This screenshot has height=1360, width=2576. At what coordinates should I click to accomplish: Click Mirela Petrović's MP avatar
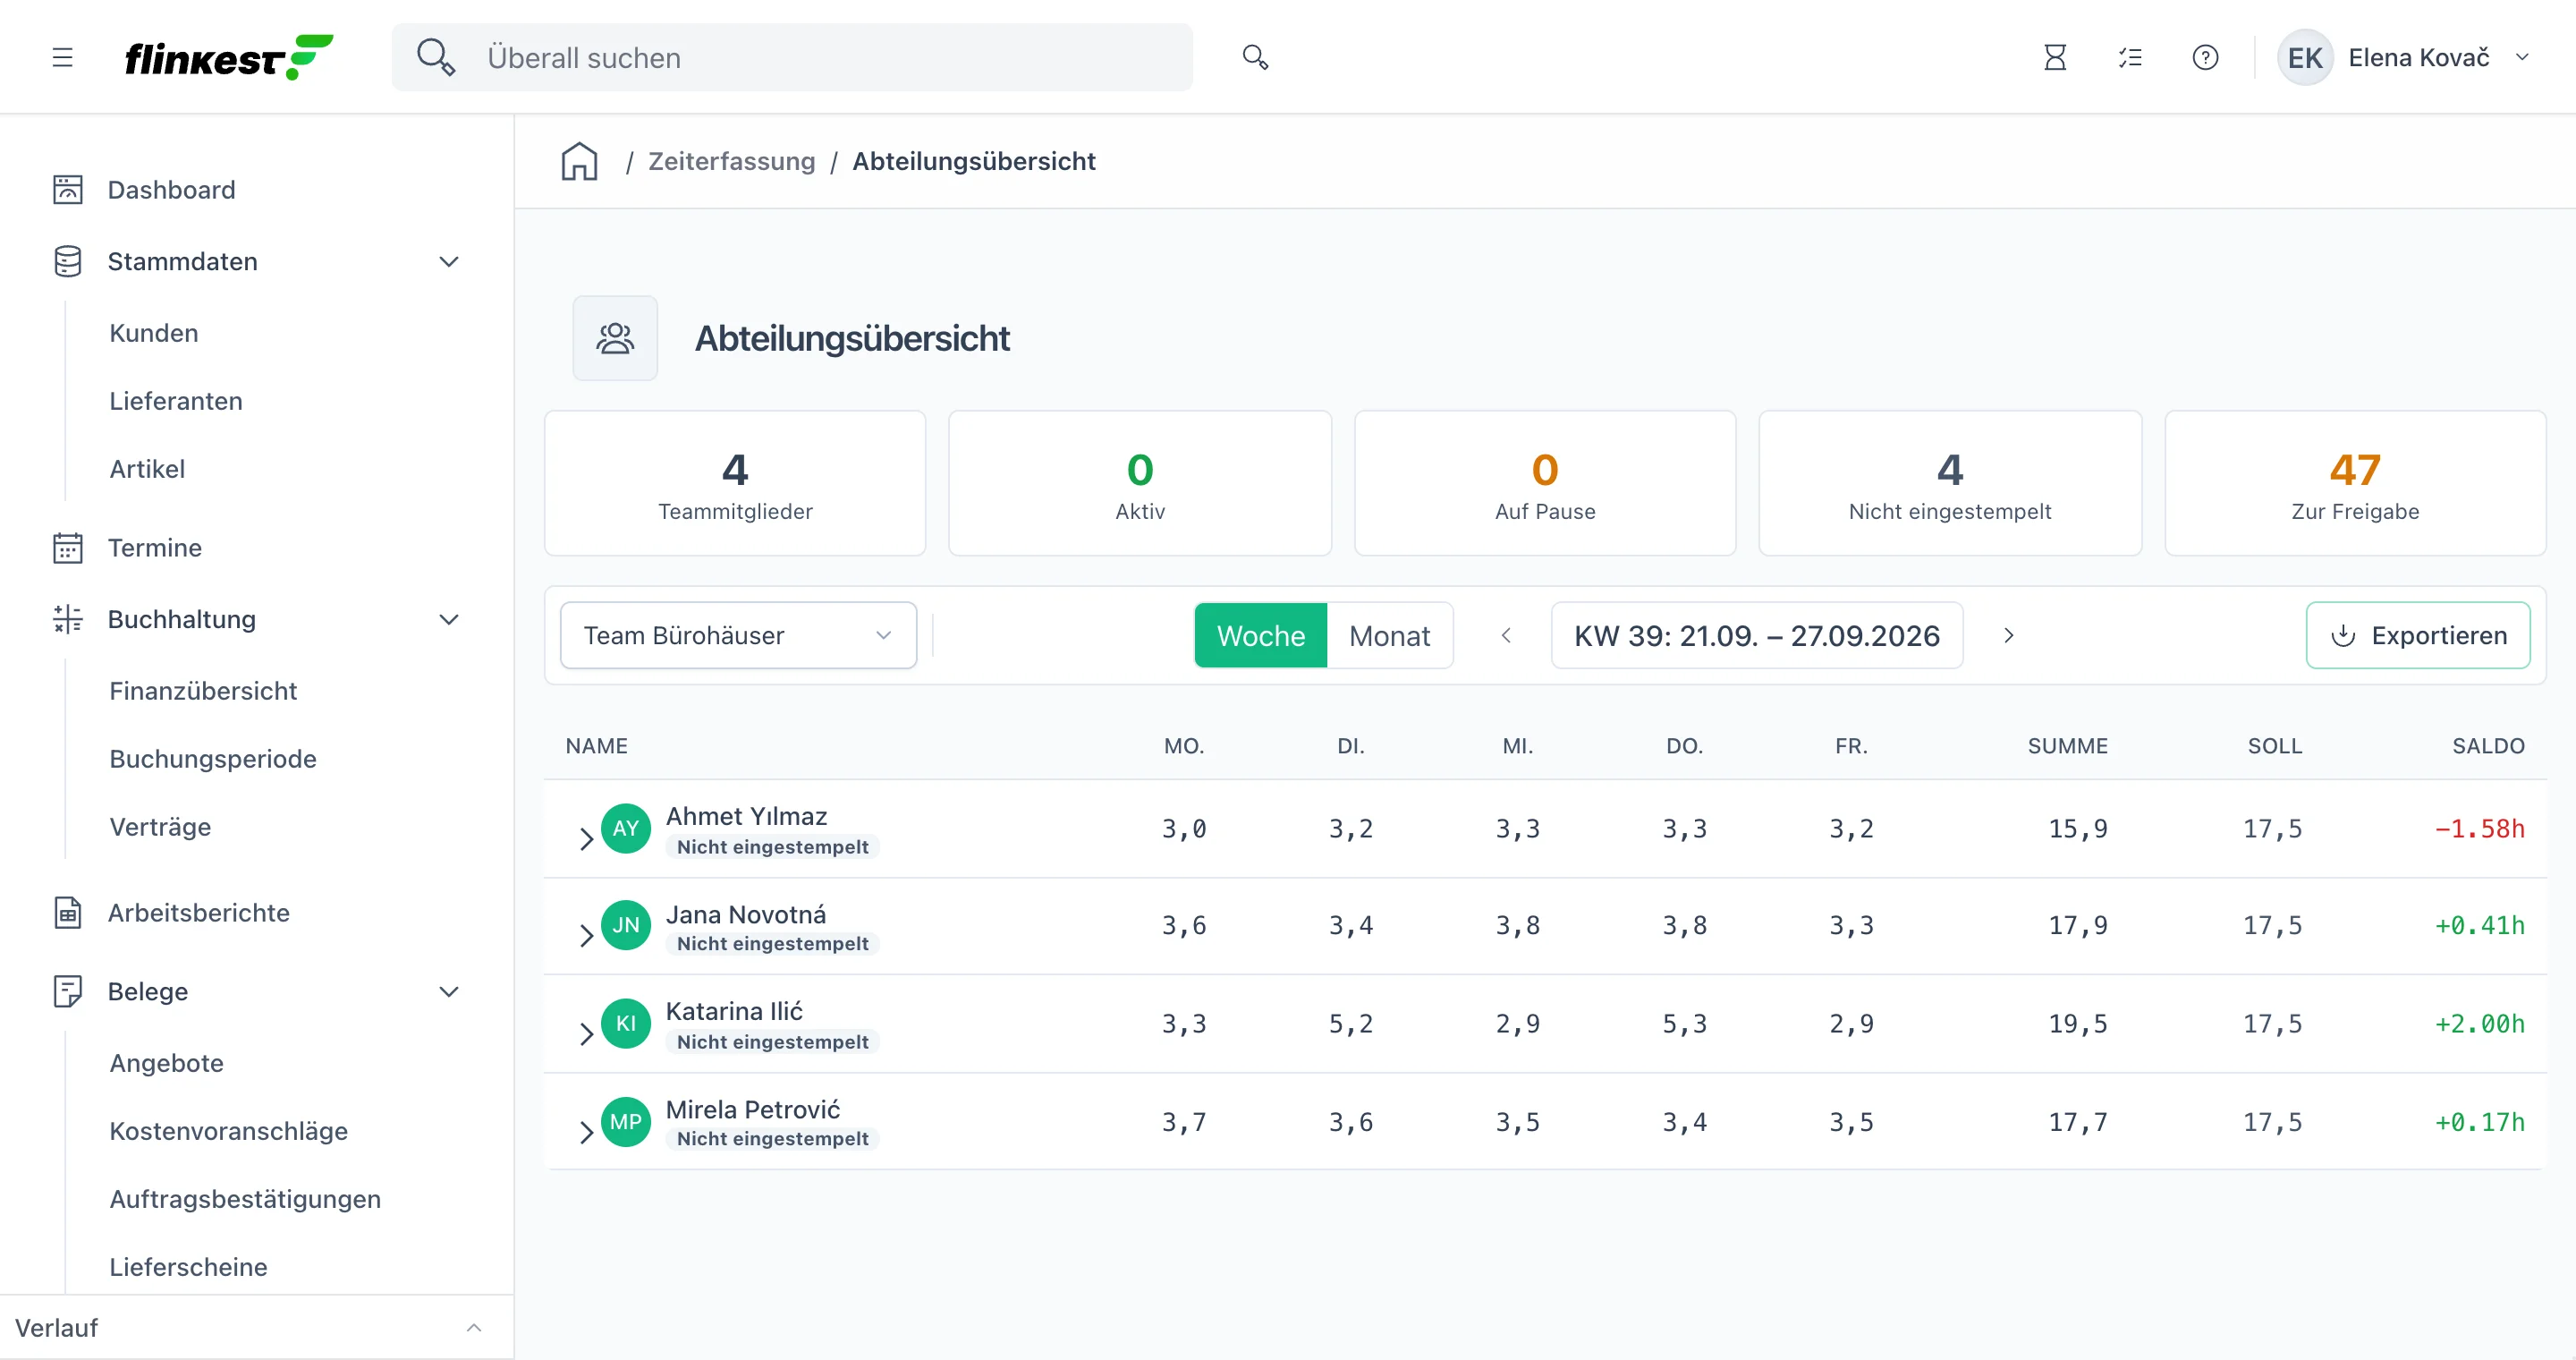(626, 1122)
